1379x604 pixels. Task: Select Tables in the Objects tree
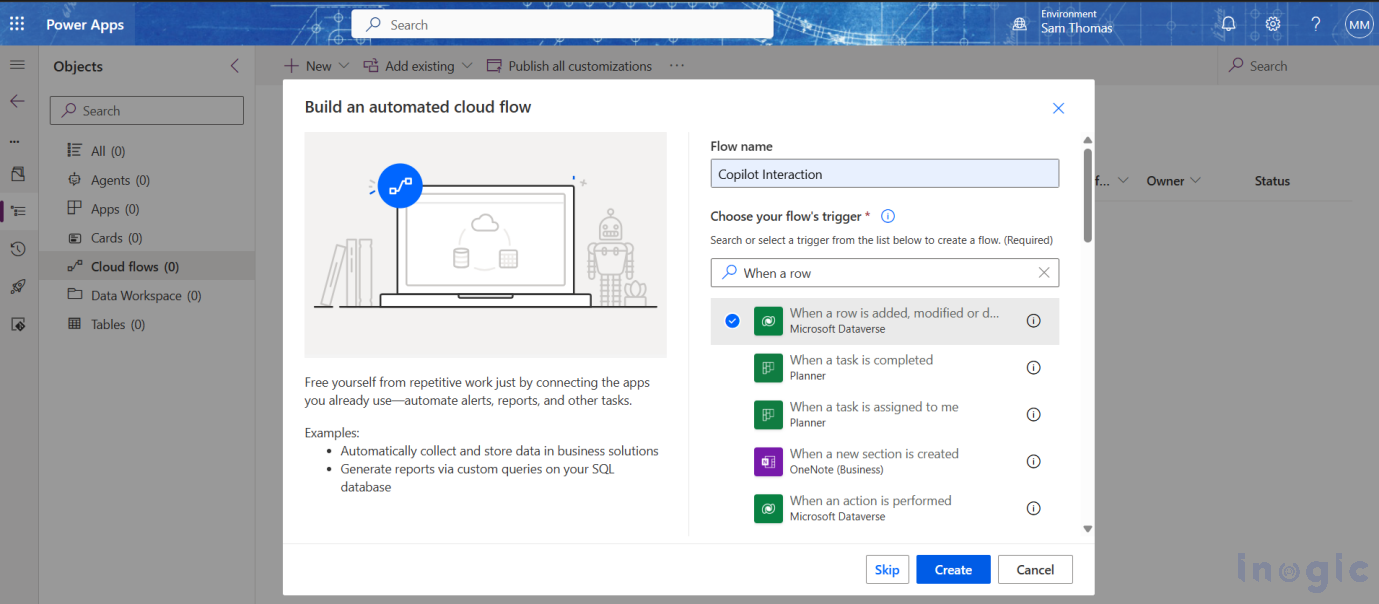click(108, 324)
